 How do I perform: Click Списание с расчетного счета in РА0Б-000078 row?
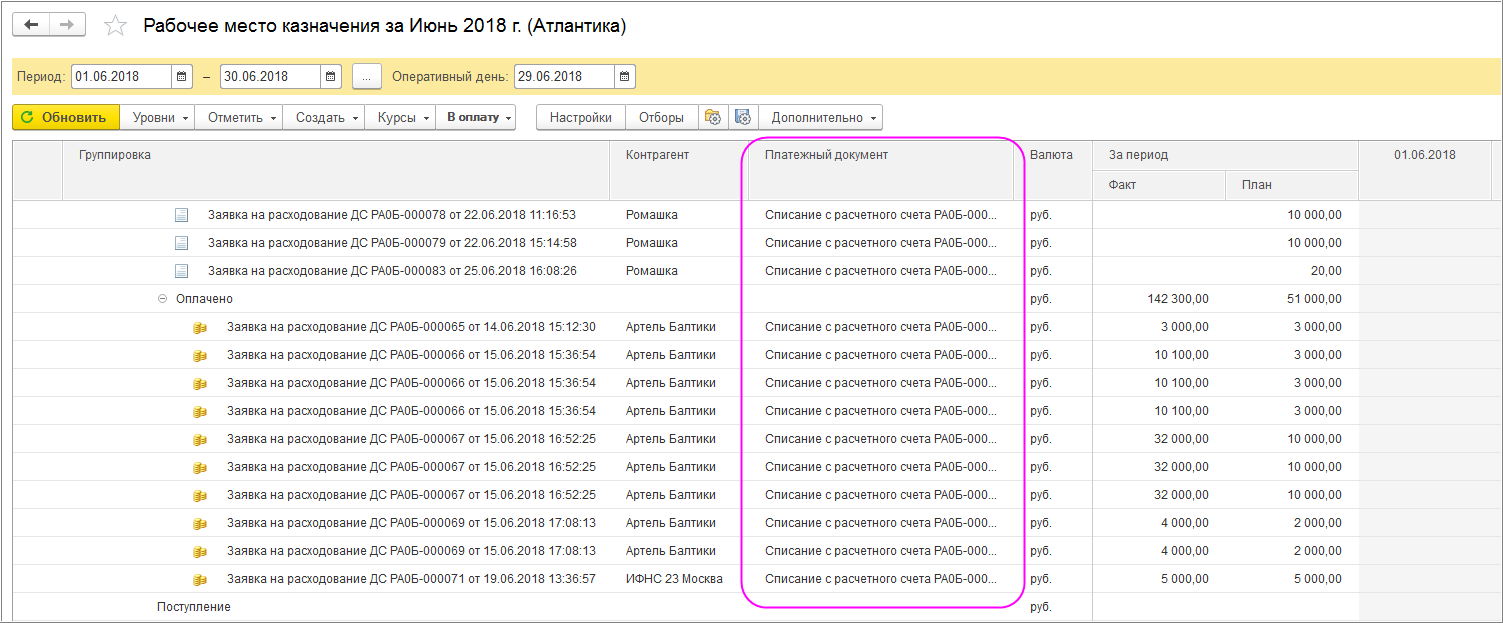point(881,215)
